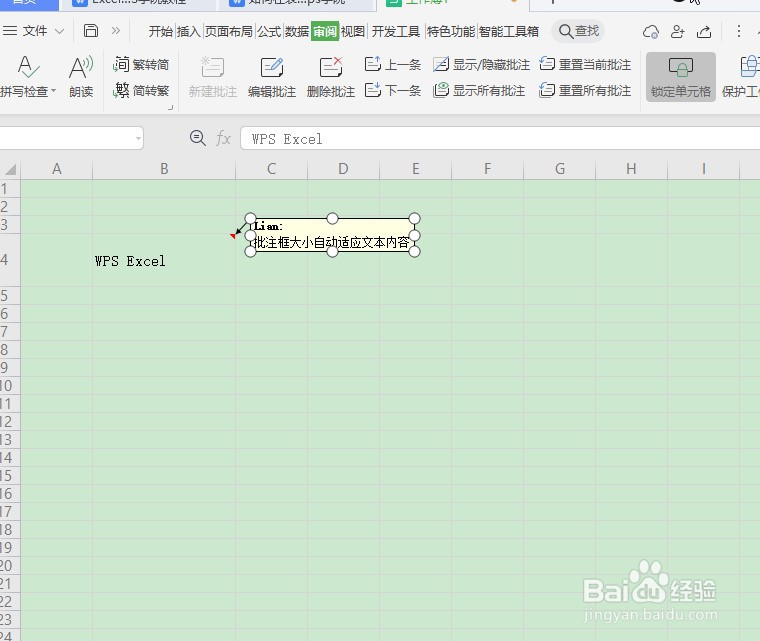Click the comment box top-middle resize handle

coord(332,219)
